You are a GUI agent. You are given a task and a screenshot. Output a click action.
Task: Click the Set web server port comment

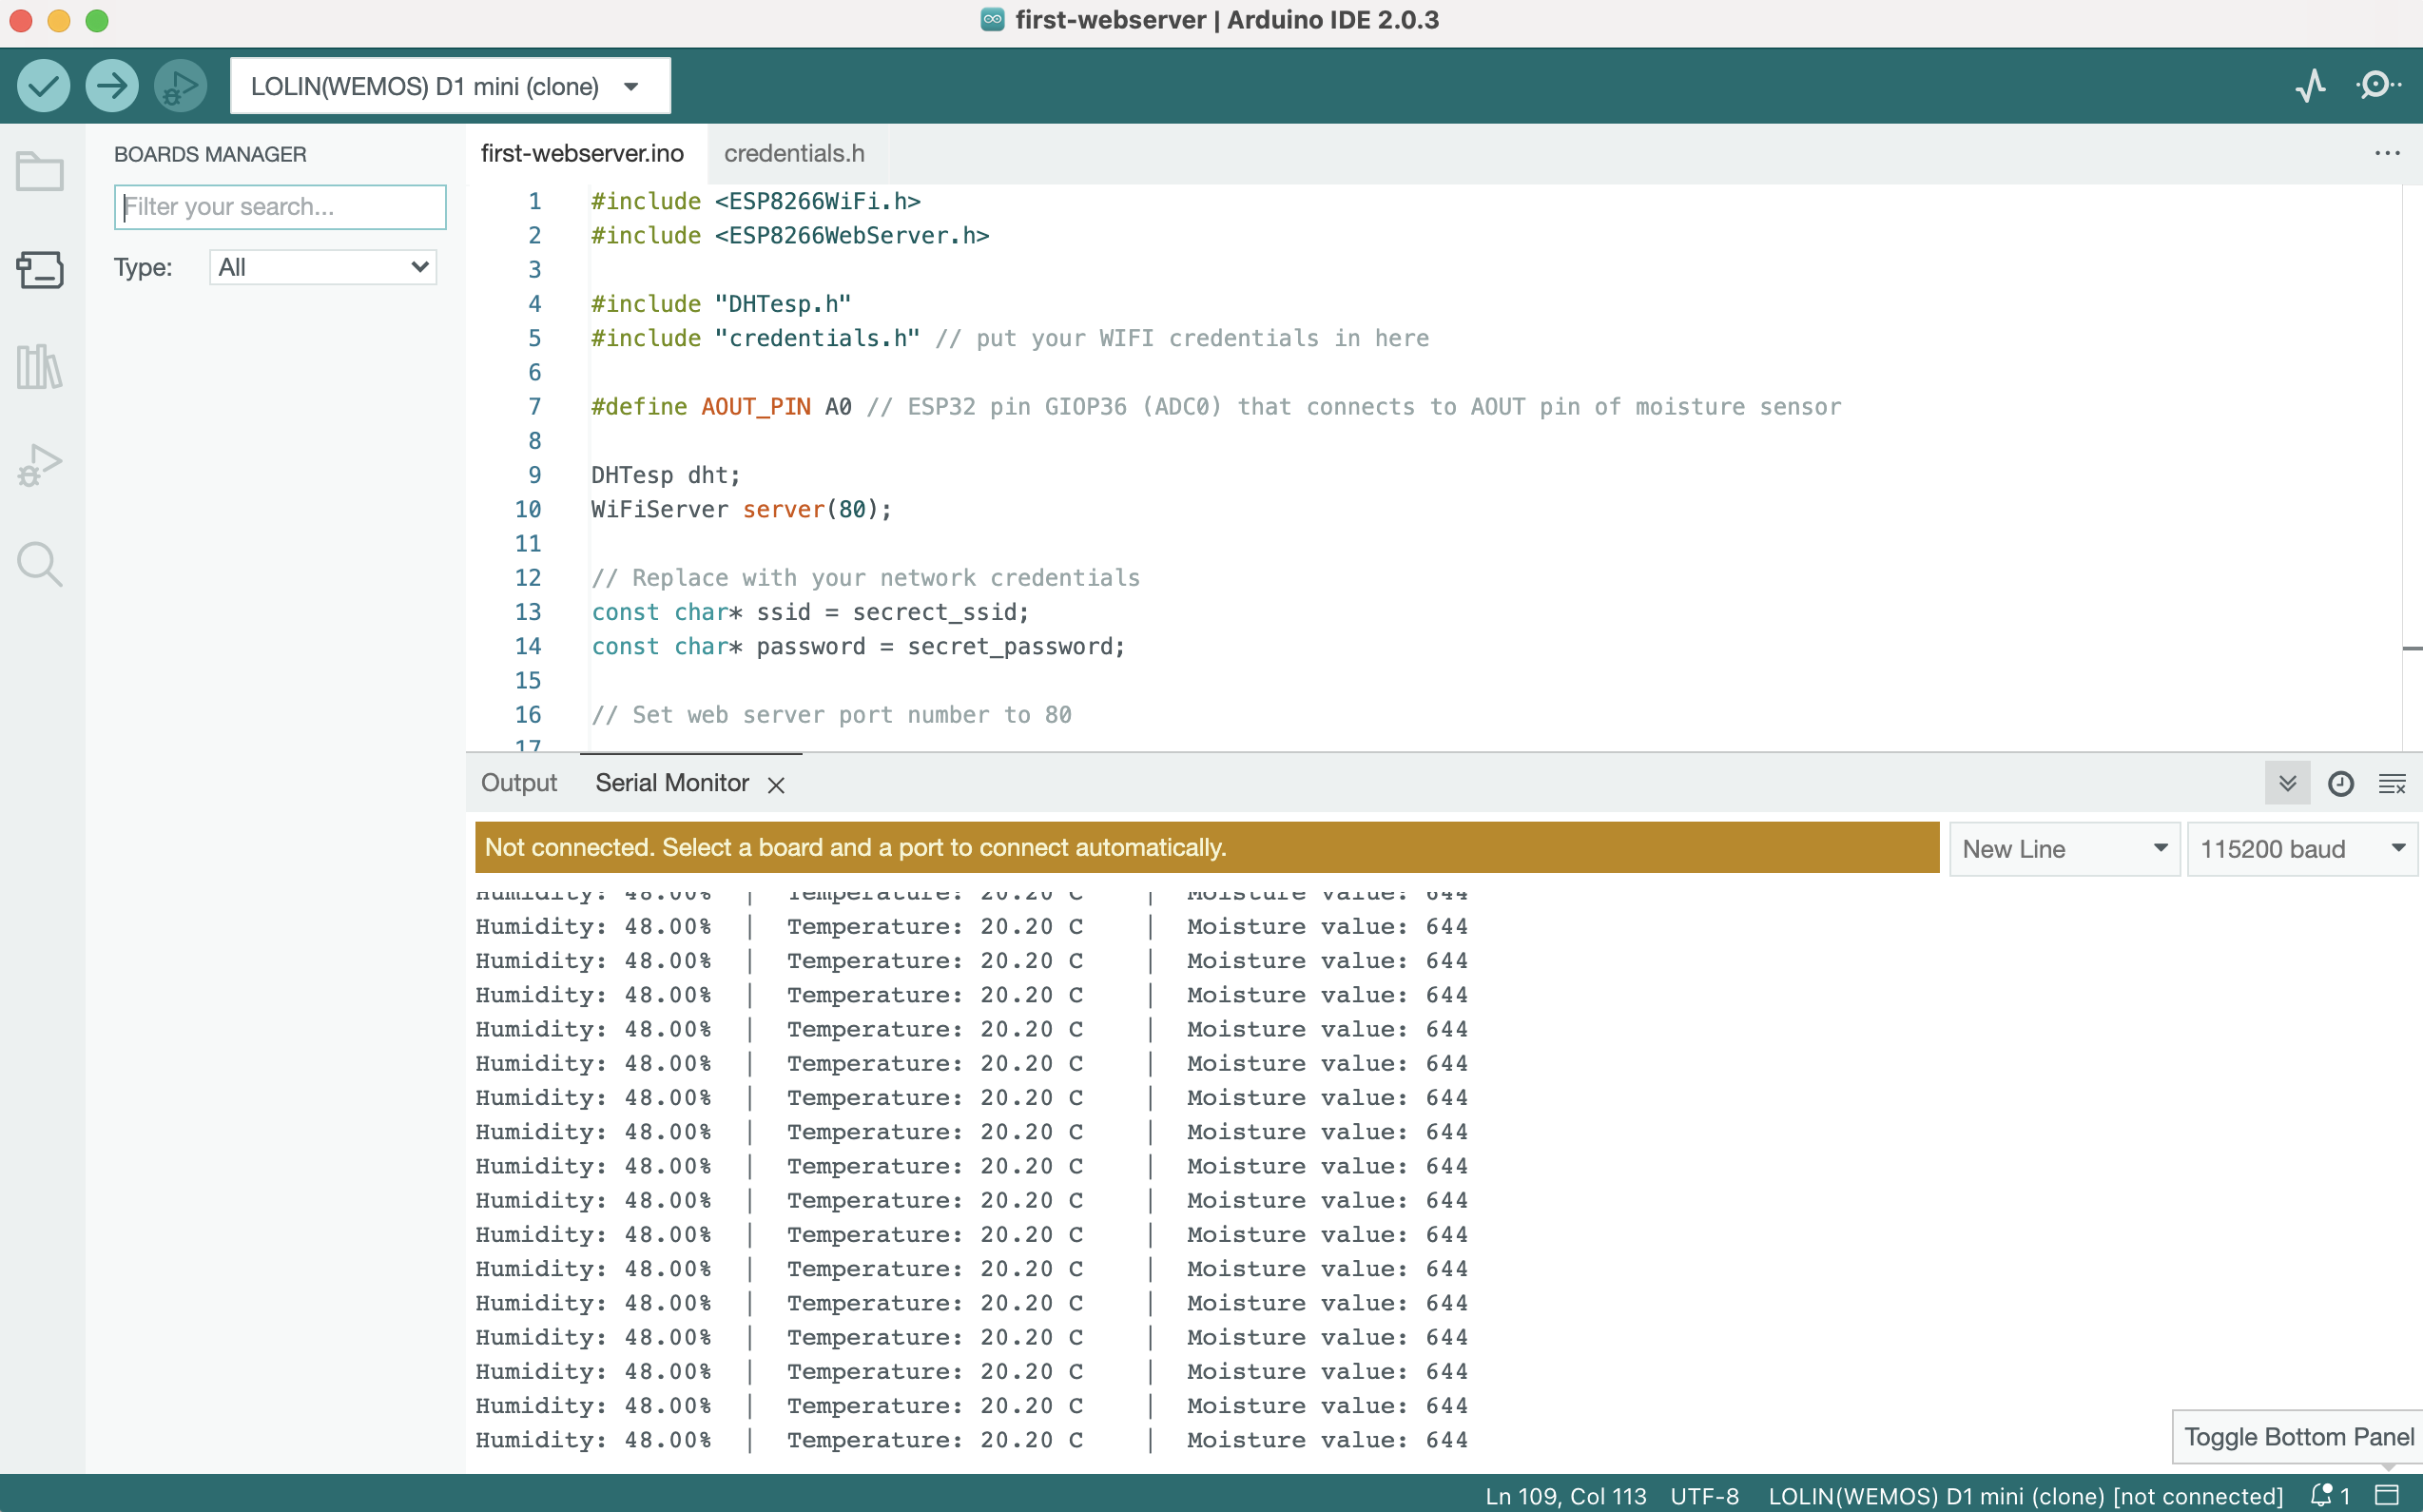[831, 715]
